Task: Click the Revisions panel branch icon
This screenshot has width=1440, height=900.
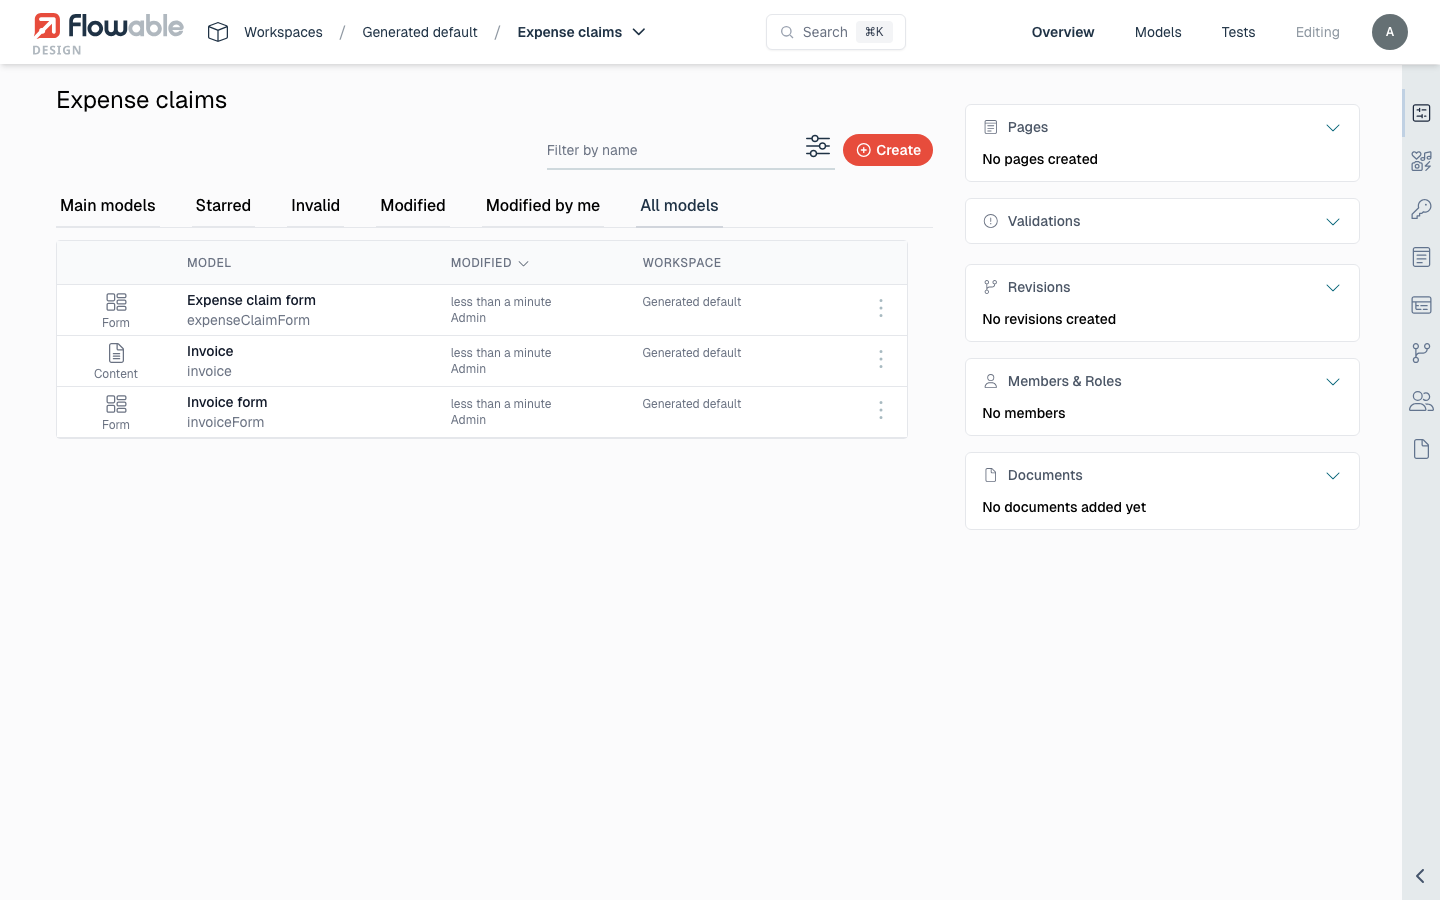Action: pyautogui.click(x=991, y=287)
